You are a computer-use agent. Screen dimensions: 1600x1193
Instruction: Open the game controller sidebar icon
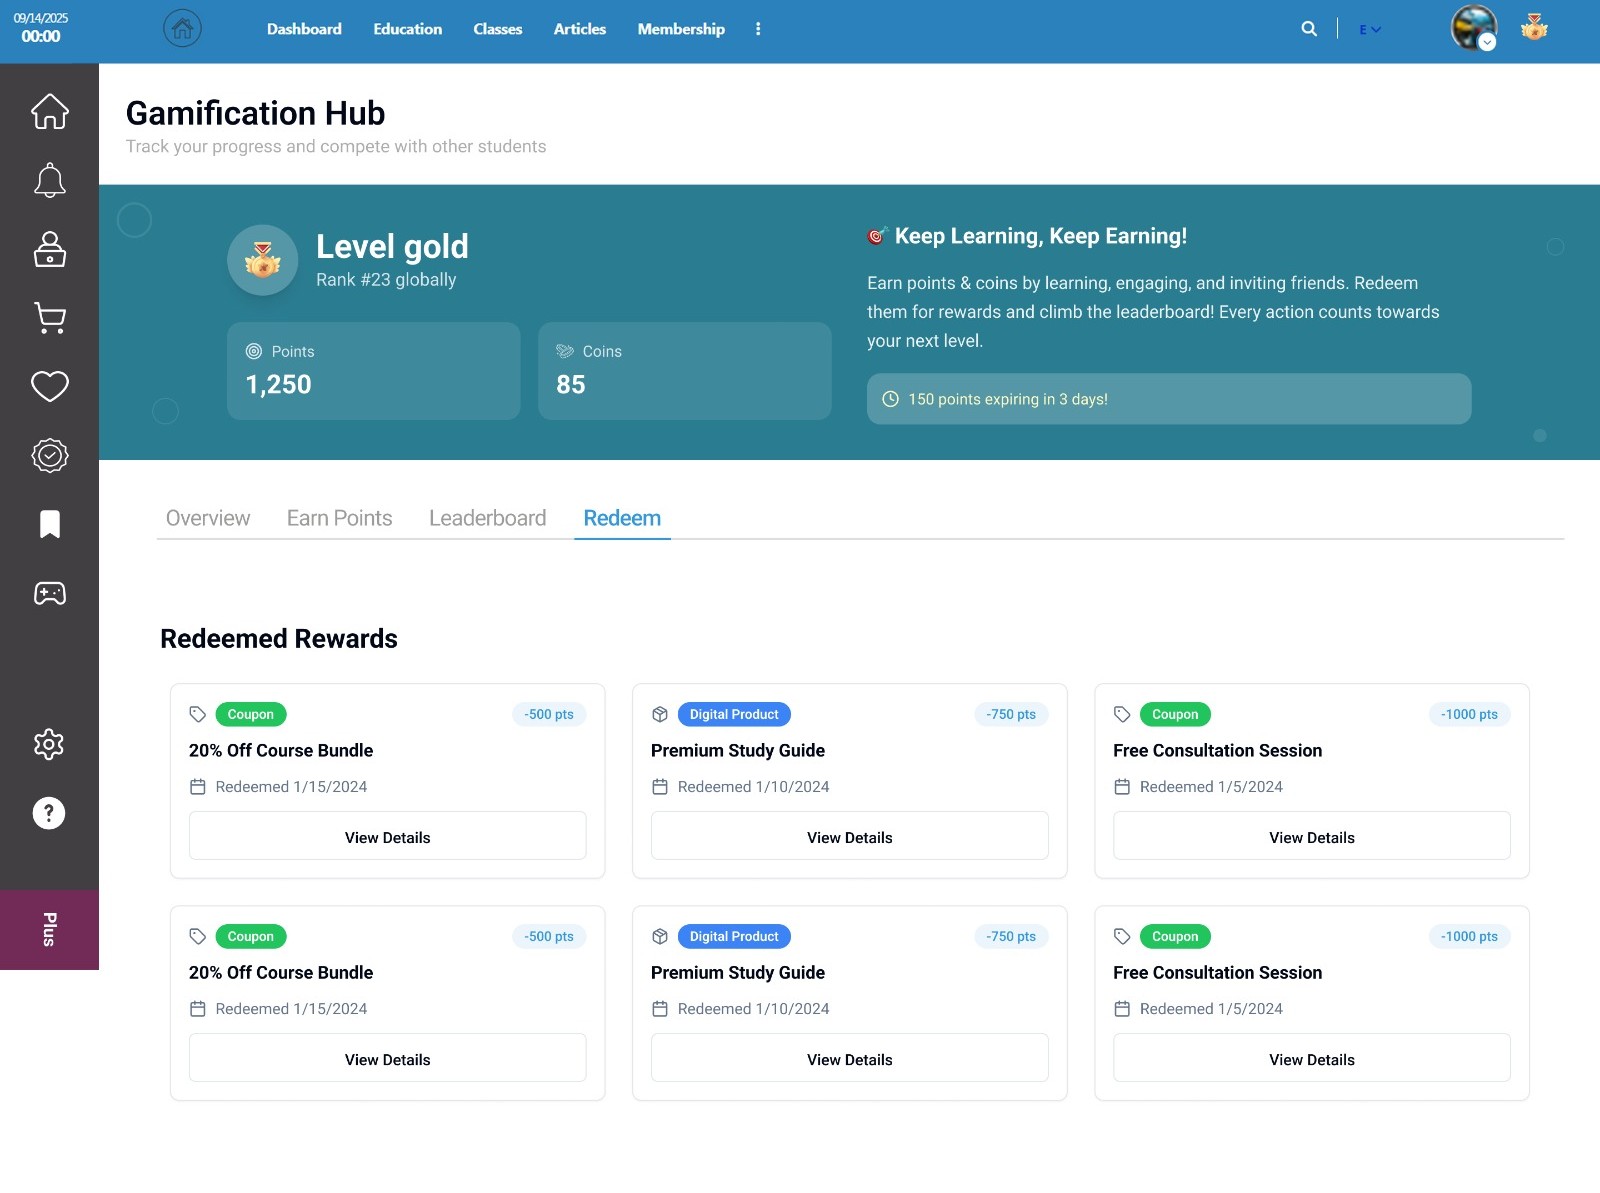(49, 593)
